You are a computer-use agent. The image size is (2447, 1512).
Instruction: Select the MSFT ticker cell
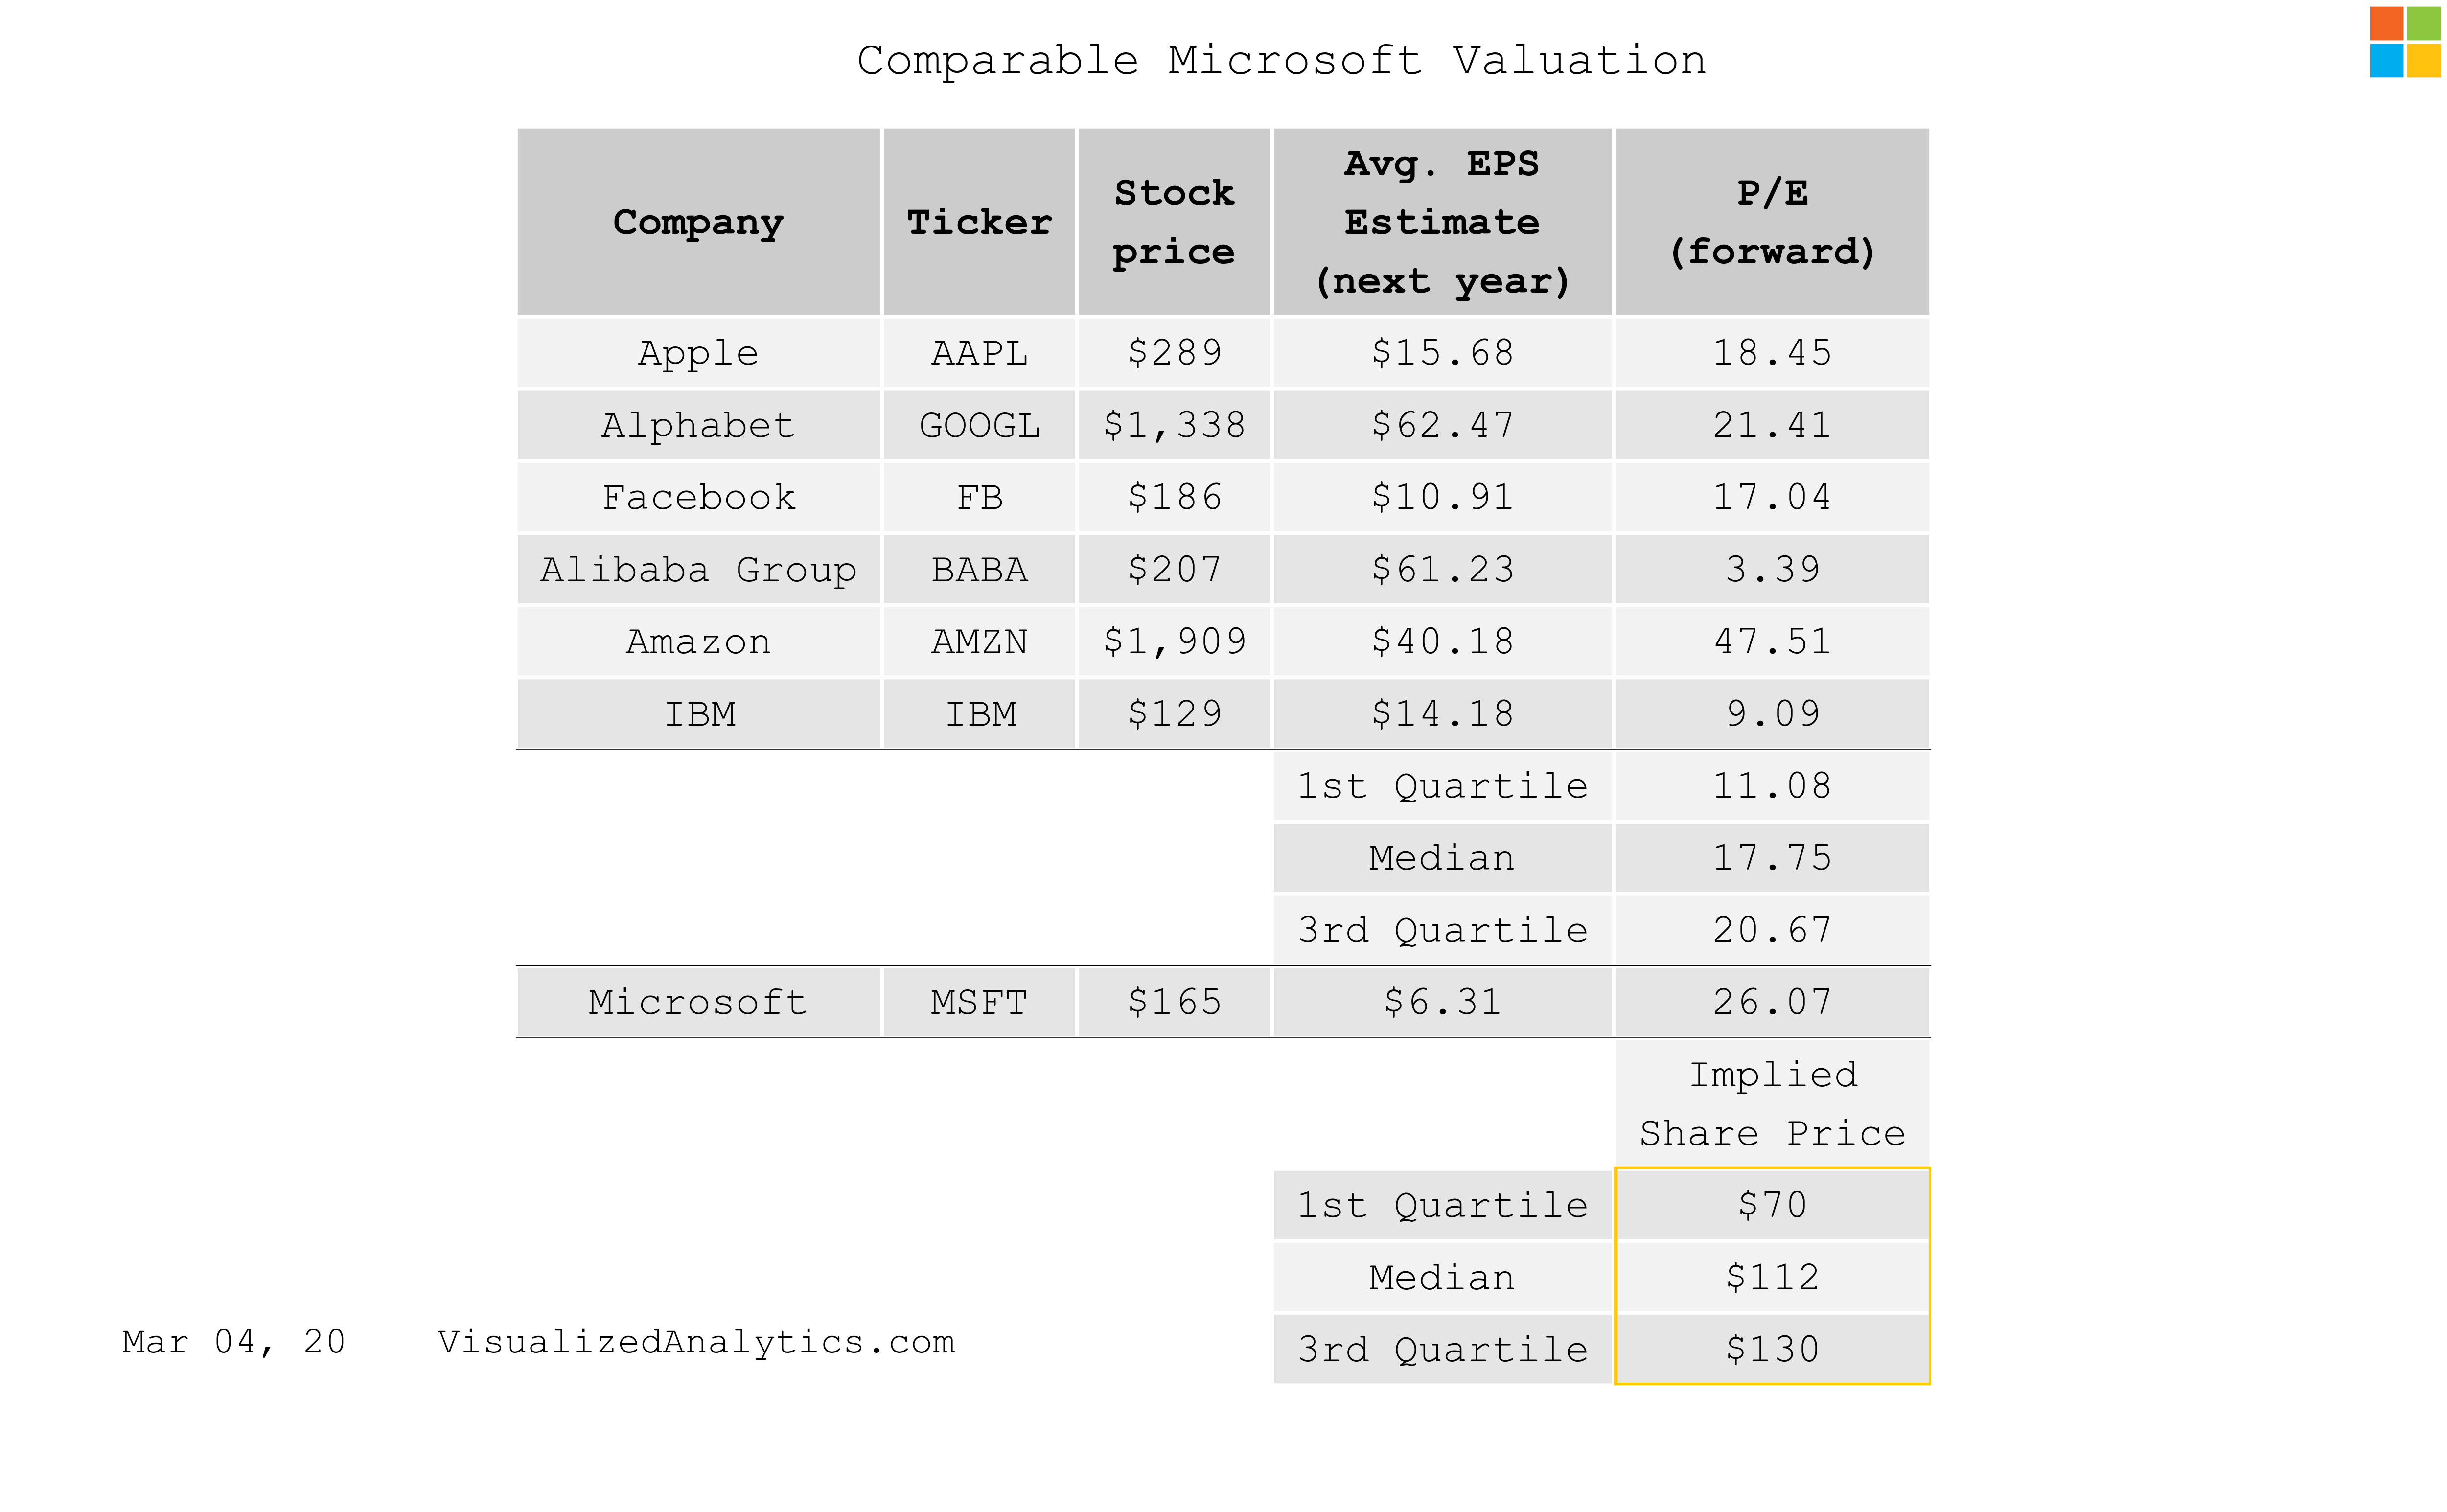coord(979,1002)
